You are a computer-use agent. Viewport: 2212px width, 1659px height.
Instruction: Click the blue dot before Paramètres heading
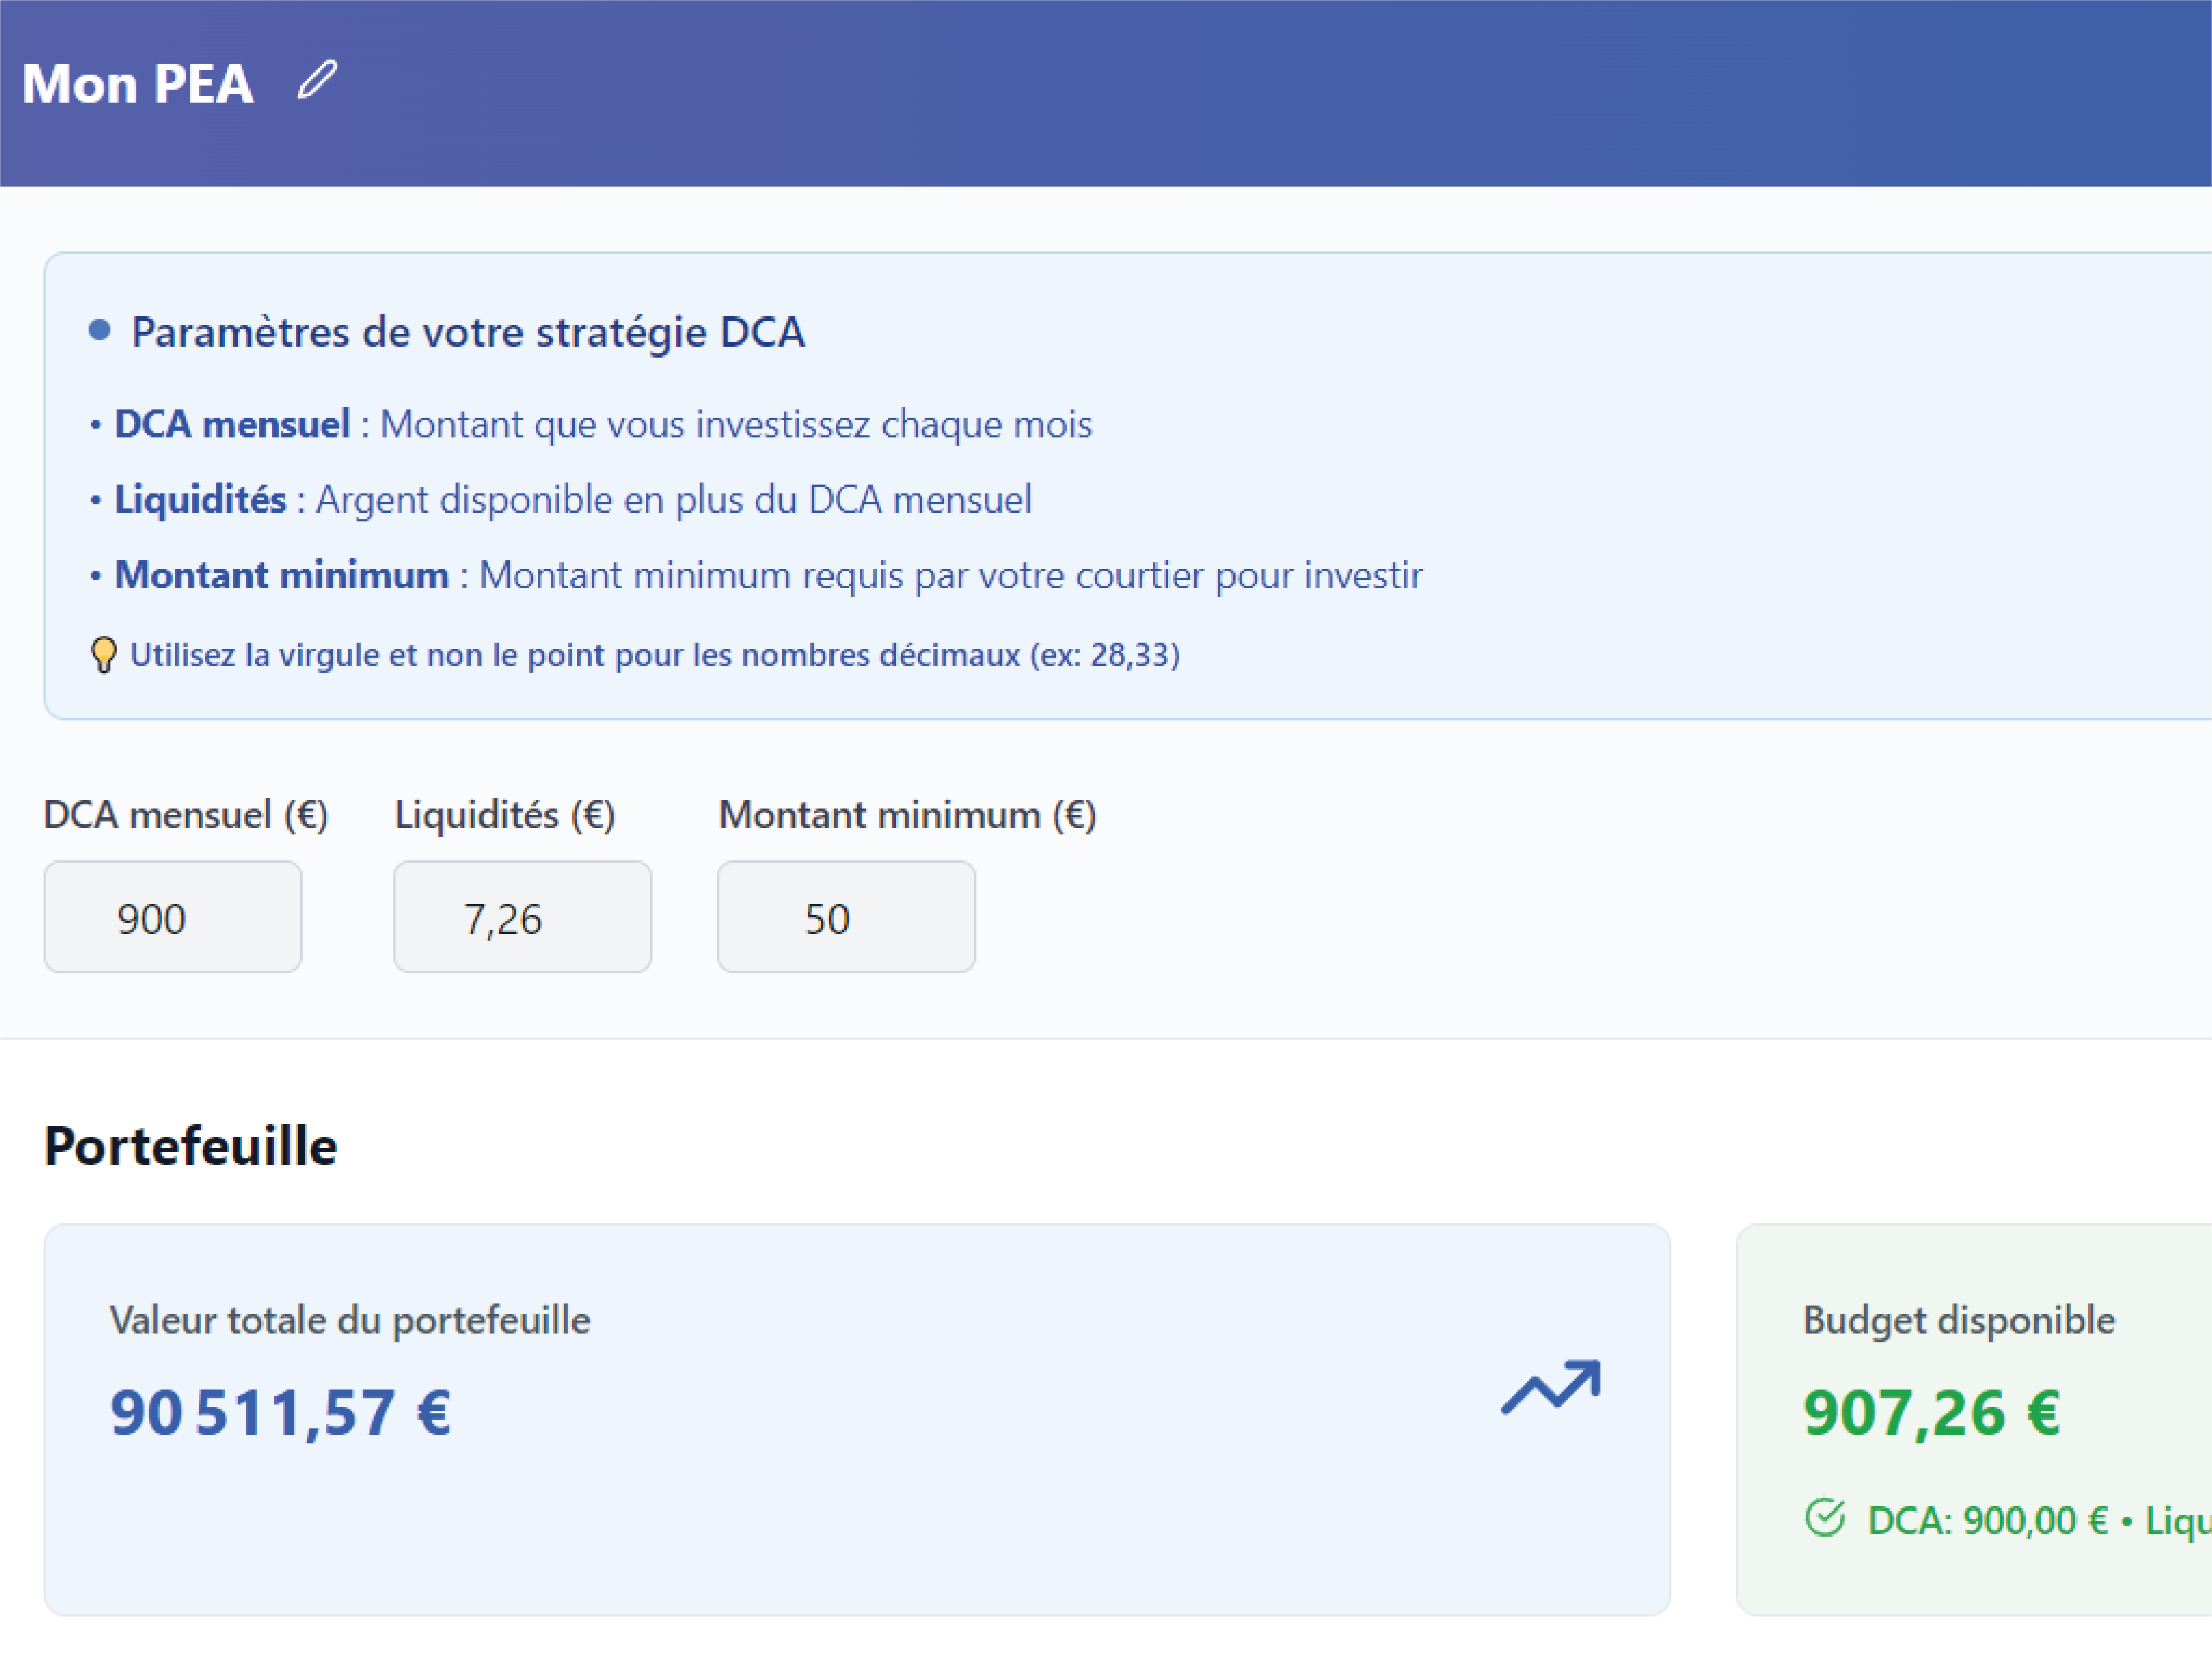pos(99,330)
